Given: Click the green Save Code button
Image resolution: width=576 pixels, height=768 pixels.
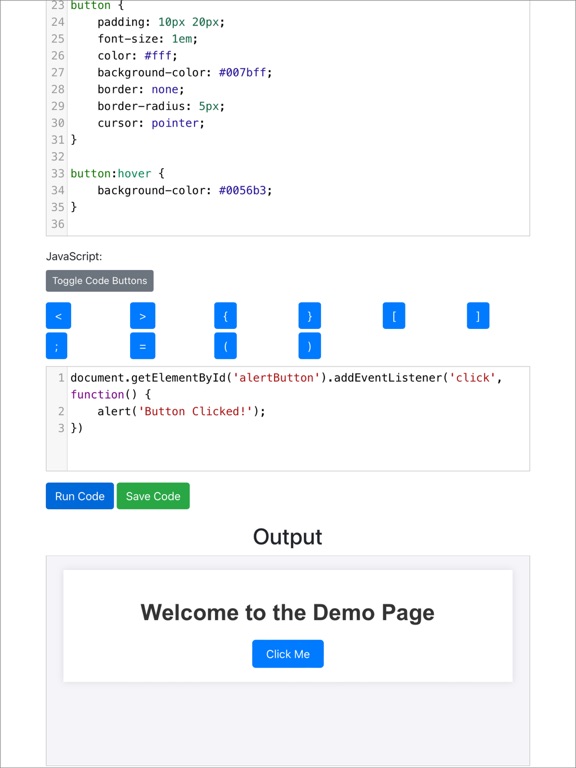Looking at the screenshot, I should pos(153,496).
